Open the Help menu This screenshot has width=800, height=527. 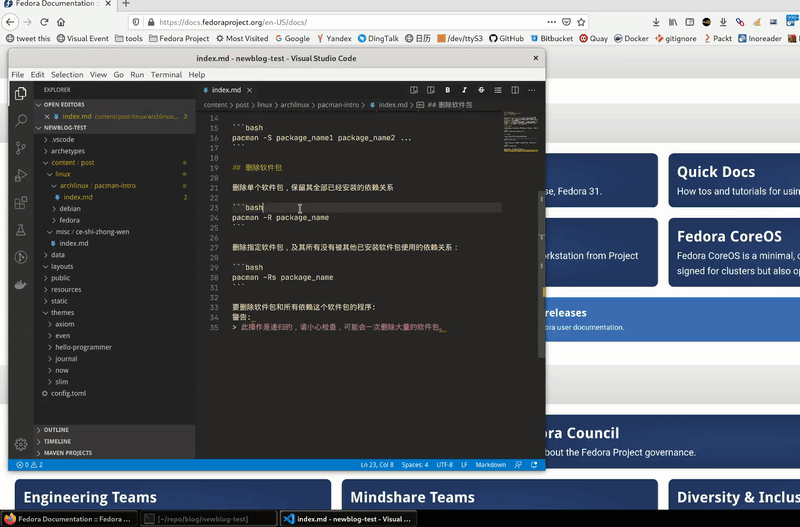[x=197, y=74]
